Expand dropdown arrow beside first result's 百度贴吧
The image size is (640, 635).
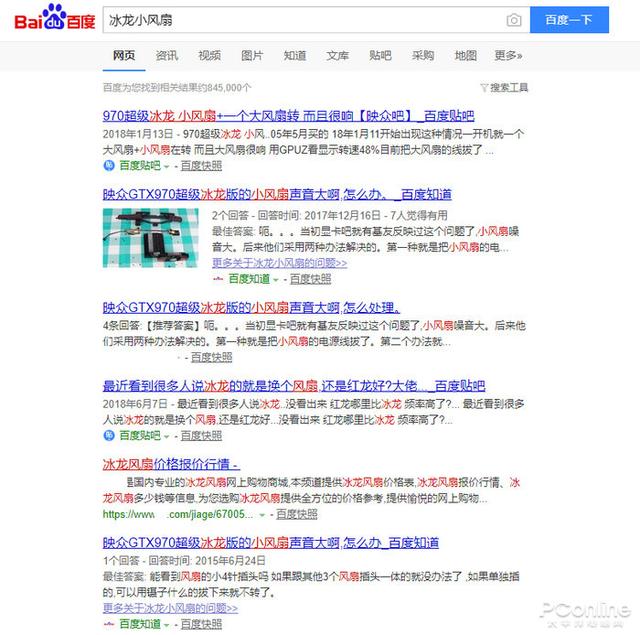click(x=167, y=166)
